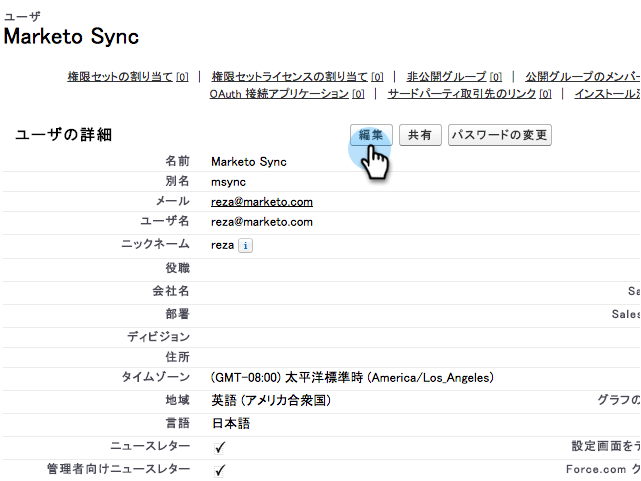Click the ニュースレター field label
The width and height of the screenshot is (641, 481).
150,446
